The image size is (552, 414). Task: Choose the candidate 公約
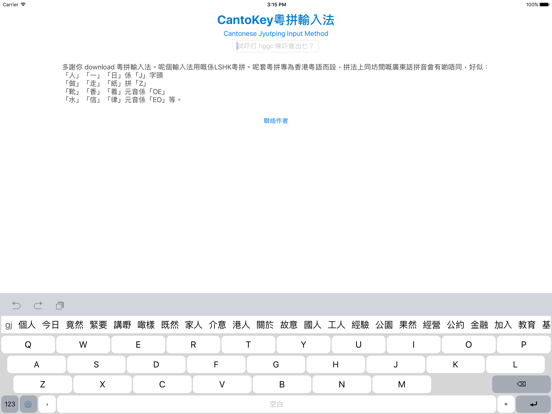point(455,325)
